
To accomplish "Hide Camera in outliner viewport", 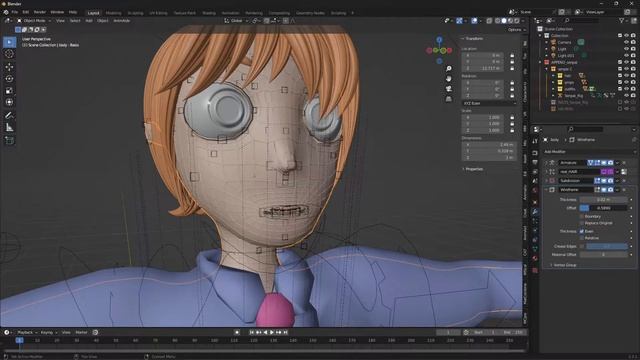I will tap(627, 42).
